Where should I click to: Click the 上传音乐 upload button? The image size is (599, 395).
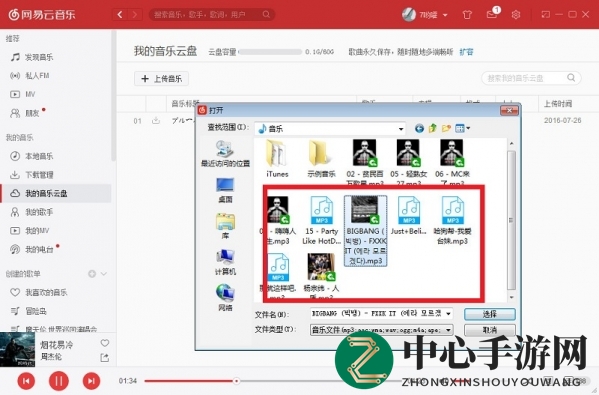click(161, 79)
